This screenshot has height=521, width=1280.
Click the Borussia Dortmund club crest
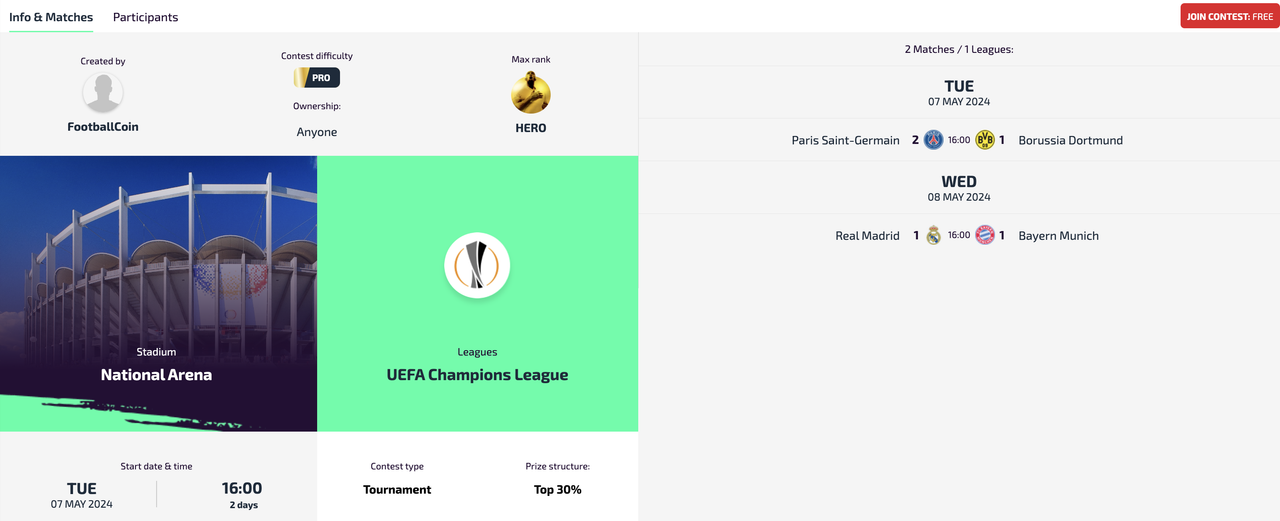tap(985, 140)
